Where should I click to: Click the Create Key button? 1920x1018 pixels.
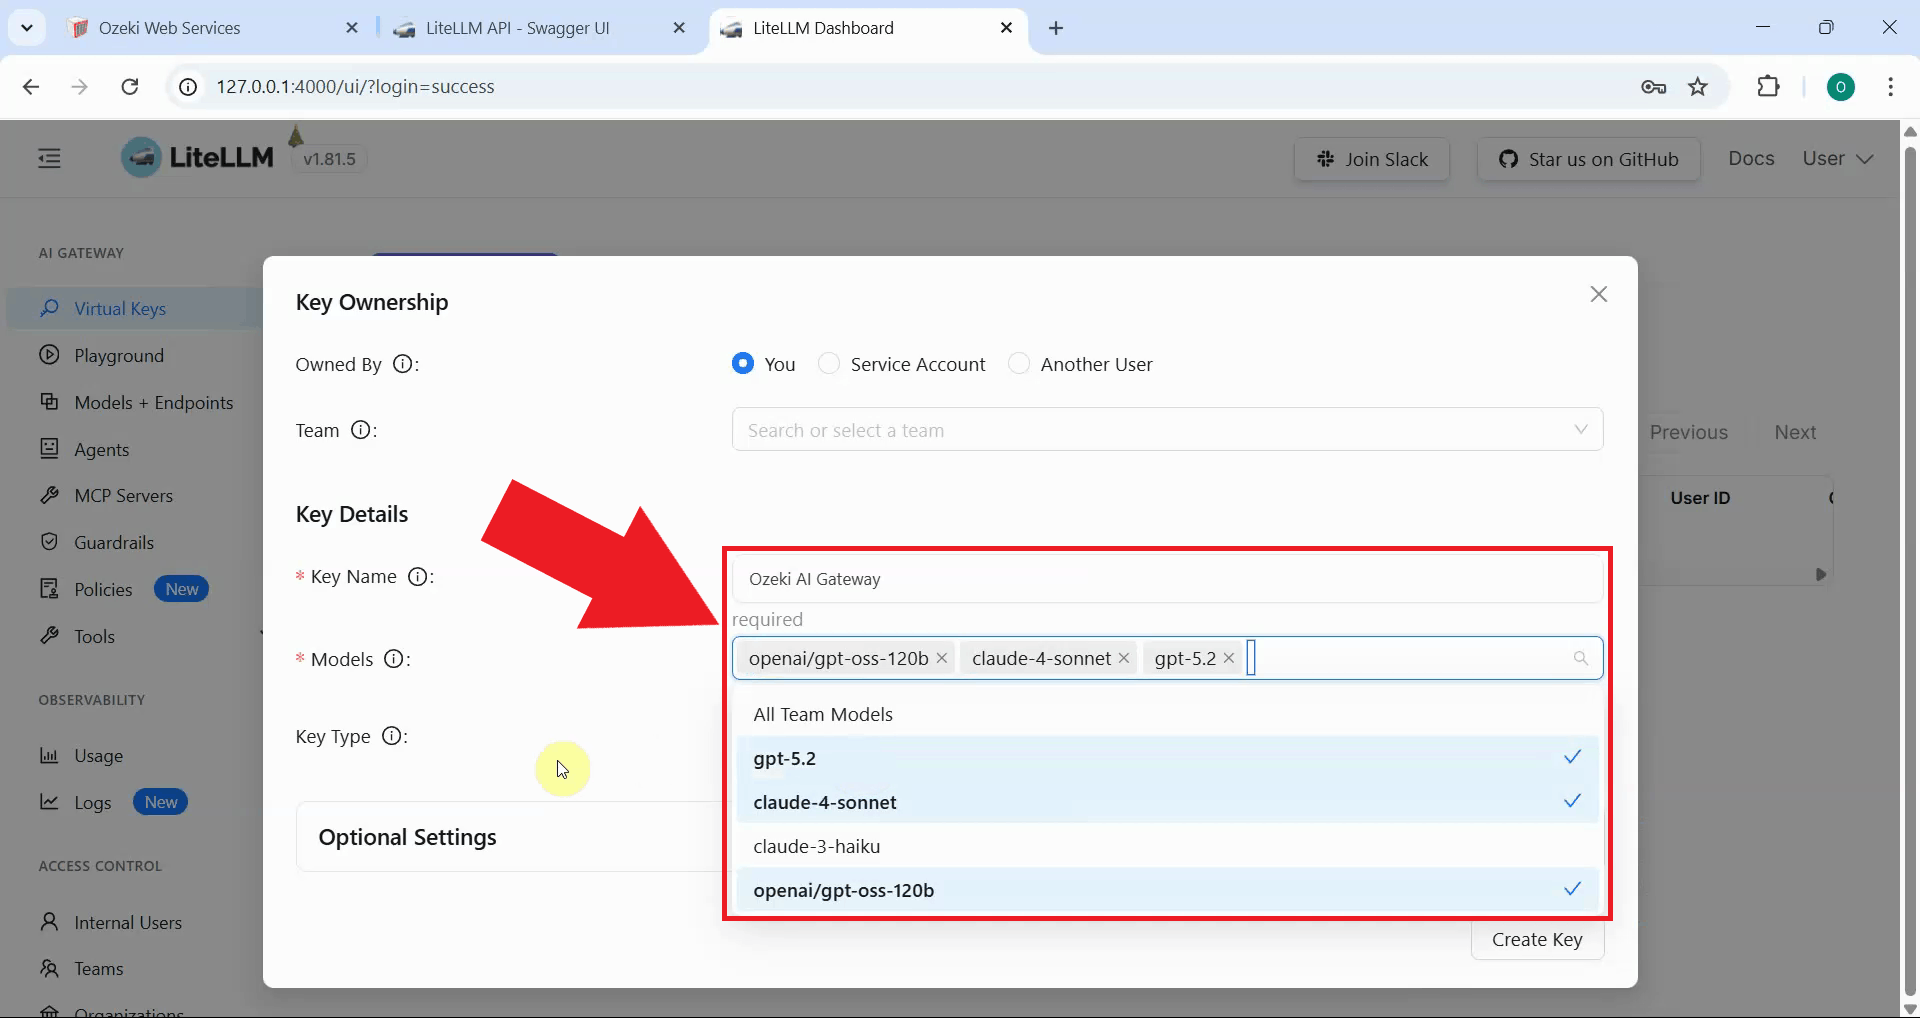point(1536,939)
